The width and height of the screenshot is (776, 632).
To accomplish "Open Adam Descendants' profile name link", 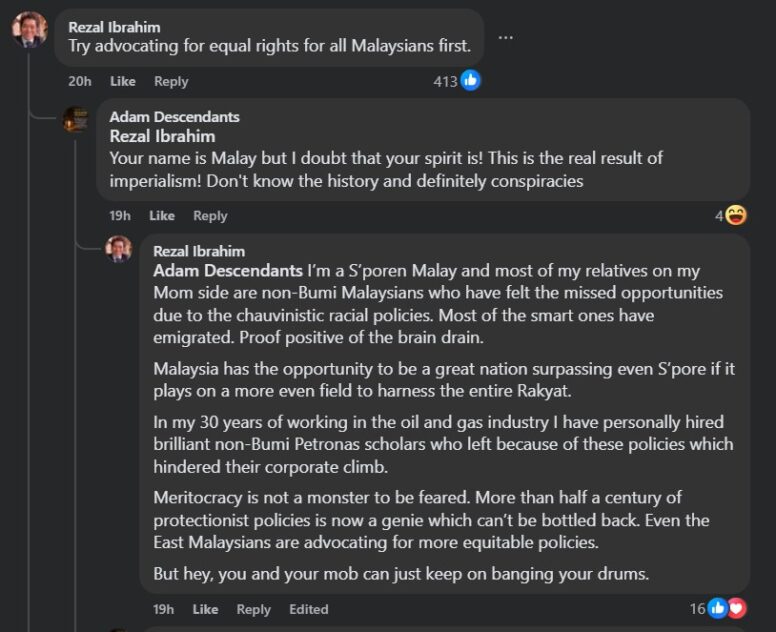I will (x=174, y=117).
